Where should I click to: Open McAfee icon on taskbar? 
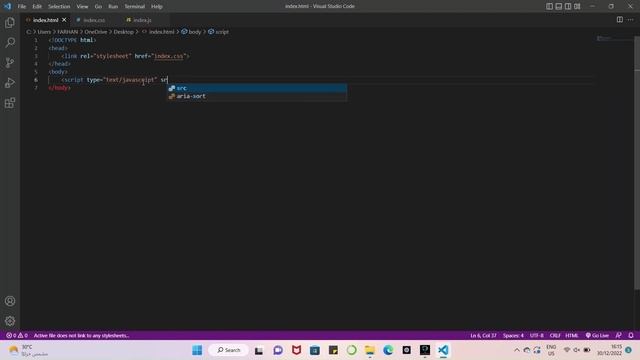point(296,350)
